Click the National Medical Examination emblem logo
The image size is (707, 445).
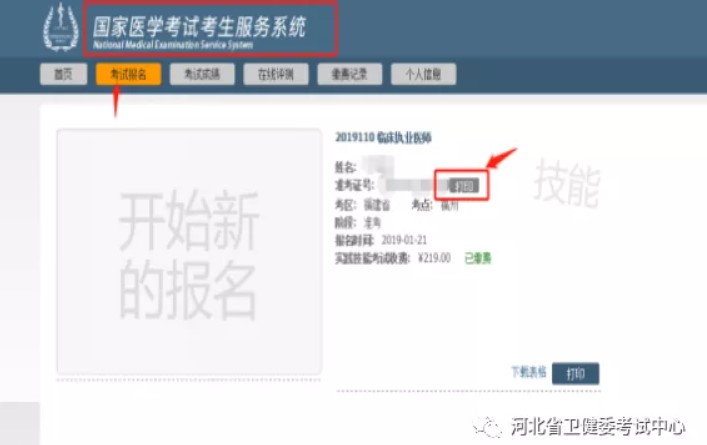(x=60, y=30)
